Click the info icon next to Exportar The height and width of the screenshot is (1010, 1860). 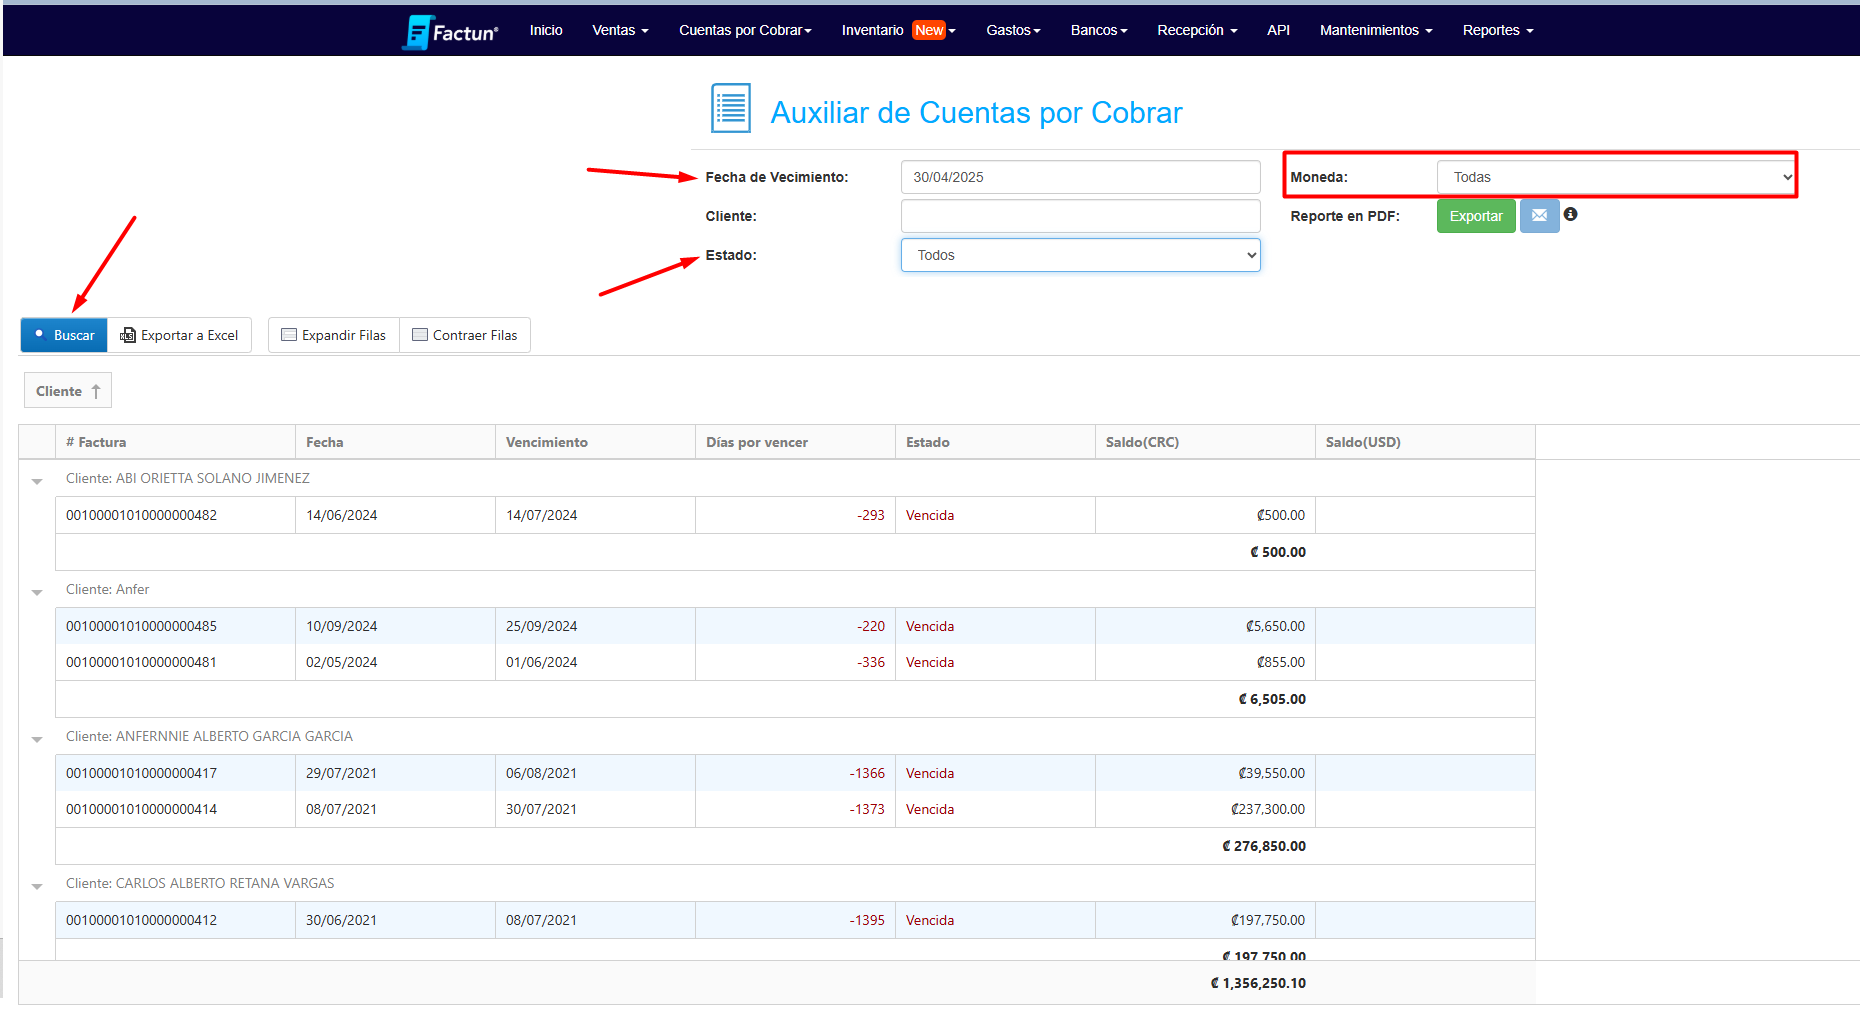tap(1571, 214)
